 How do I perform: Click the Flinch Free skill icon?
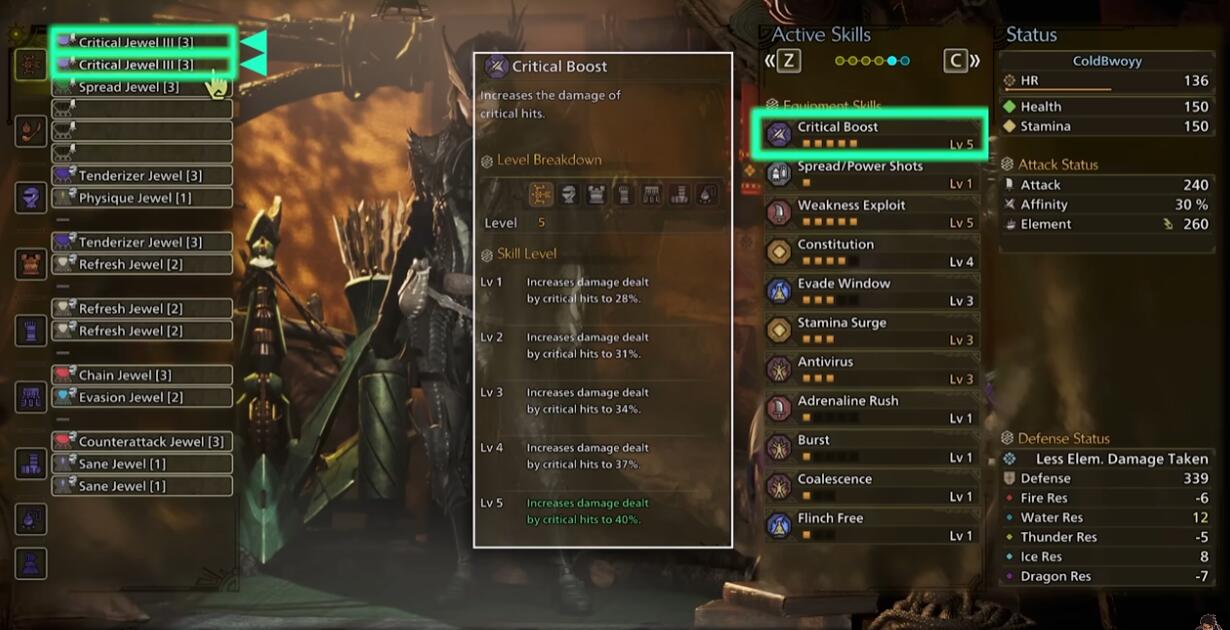[779, 525]
